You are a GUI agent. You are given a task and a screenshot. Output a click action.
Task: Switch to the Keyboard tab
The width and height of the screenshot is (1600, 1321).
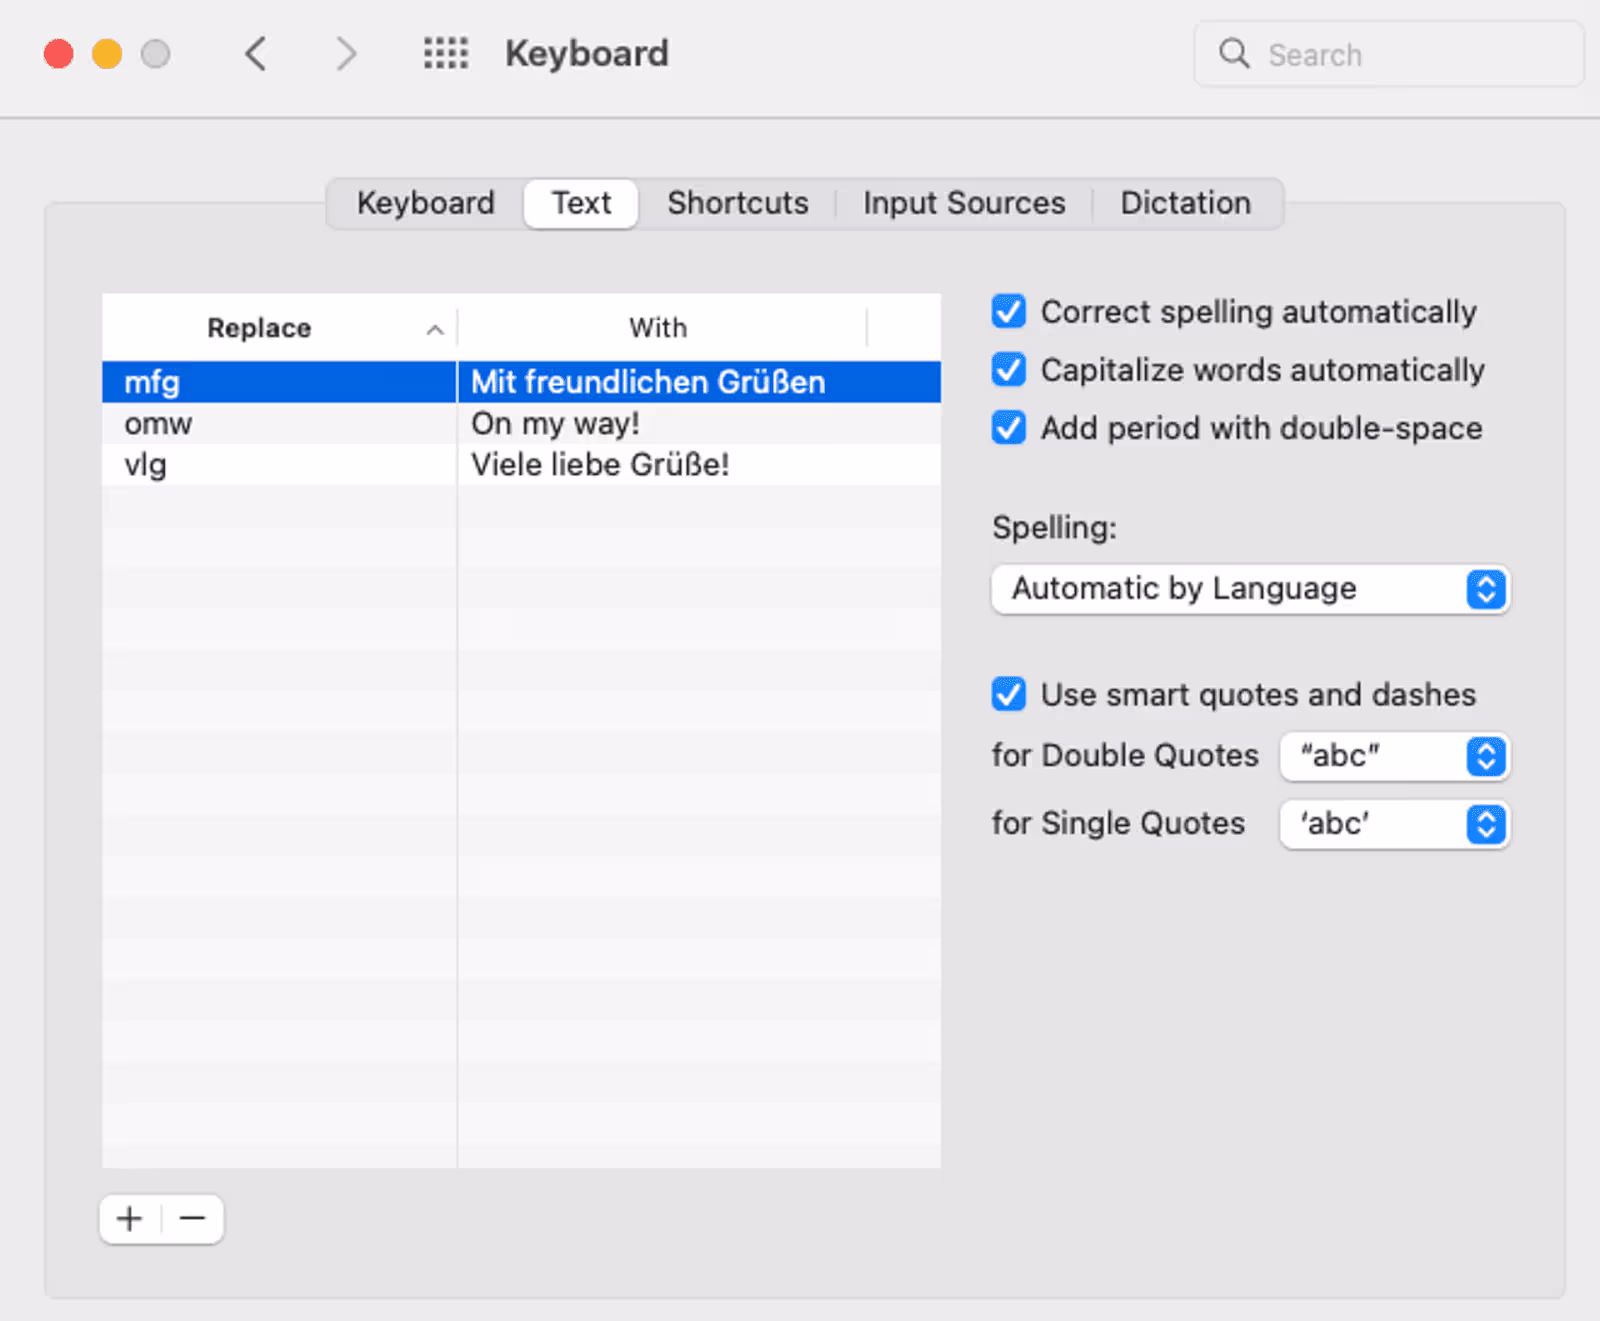point(426,203)
